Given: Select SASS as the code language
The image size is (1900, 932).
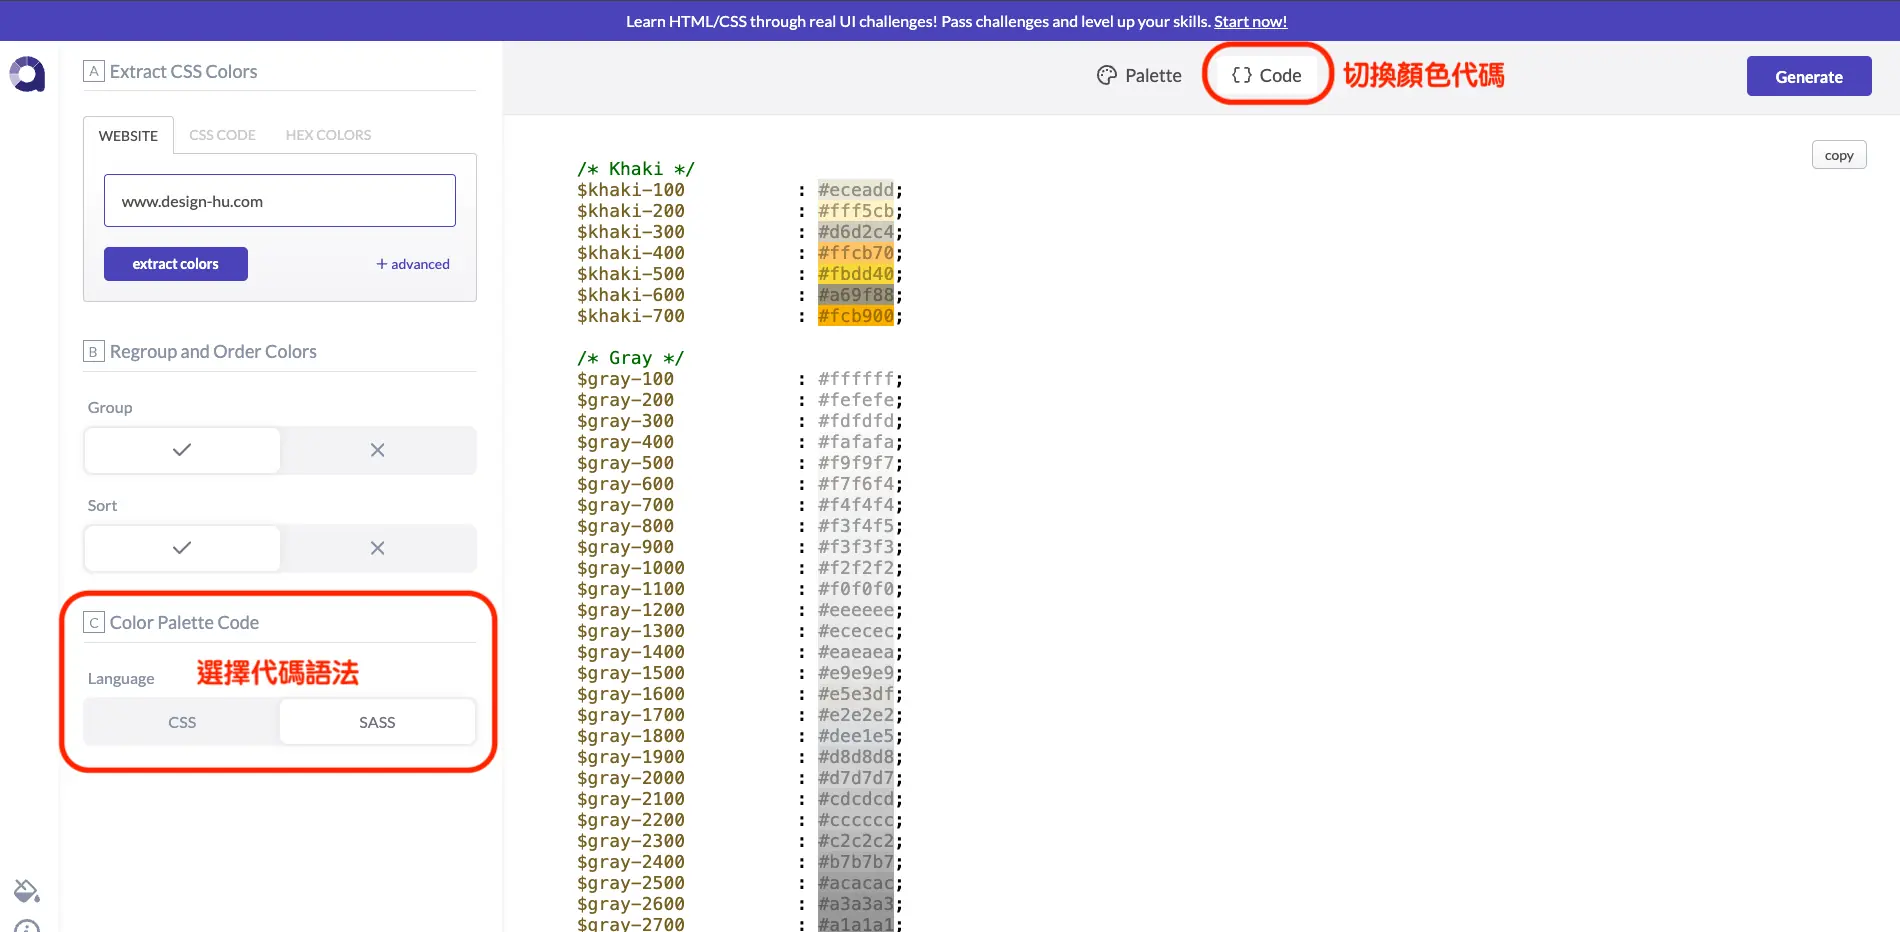Looking at the screenshot, I should [x=377, y=722].
